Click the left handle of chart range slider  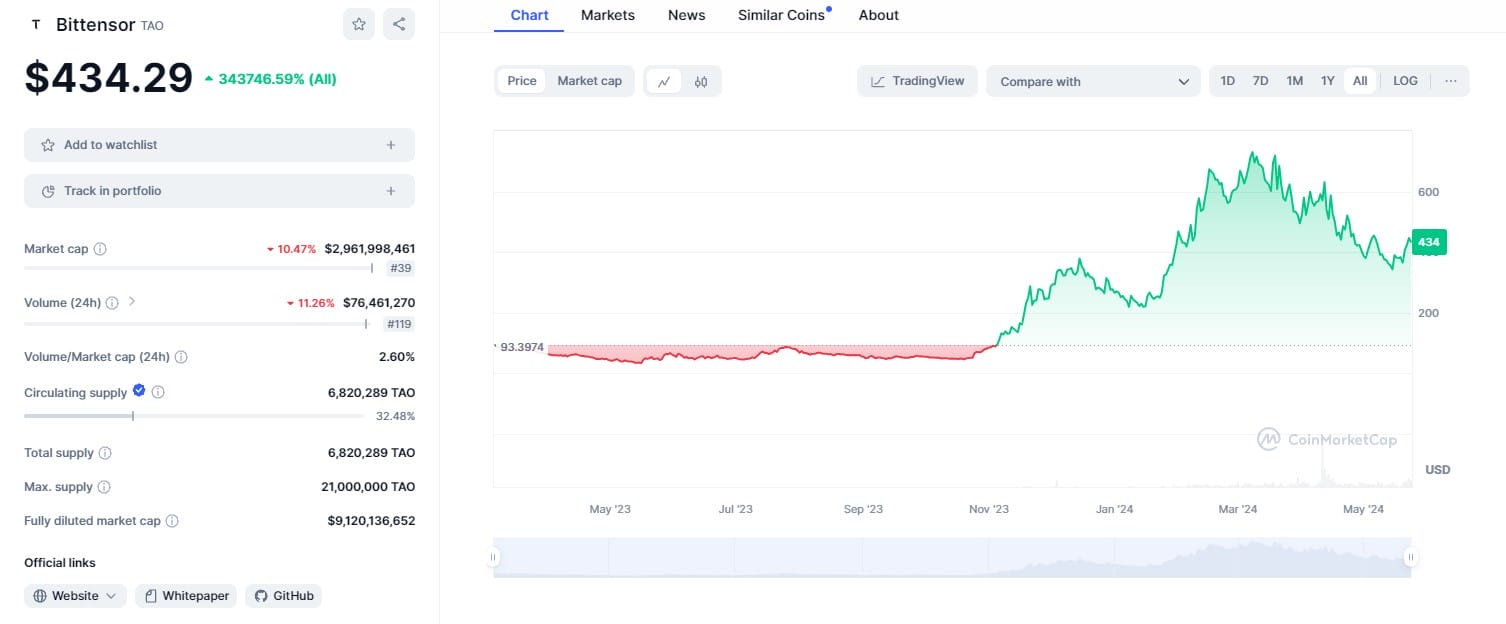(x=493, y=557)
